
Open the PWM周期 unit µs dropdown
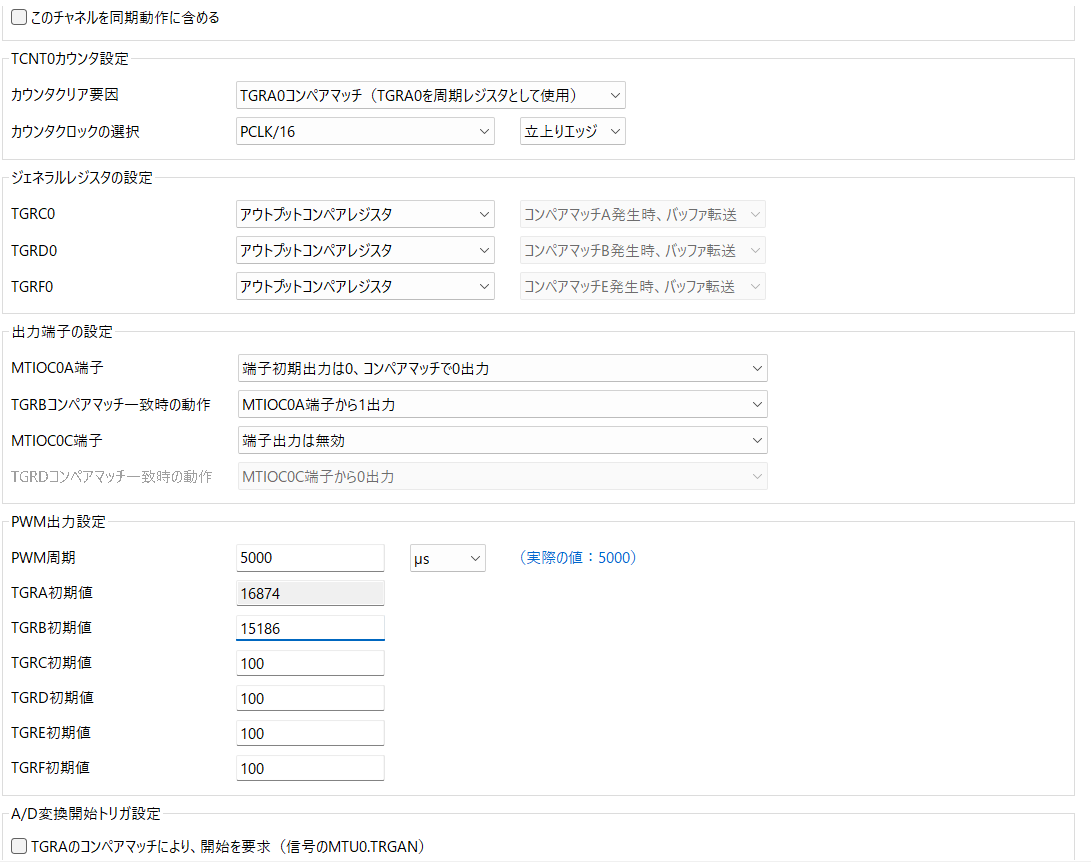pyautogui.click(x=448, y=559)
